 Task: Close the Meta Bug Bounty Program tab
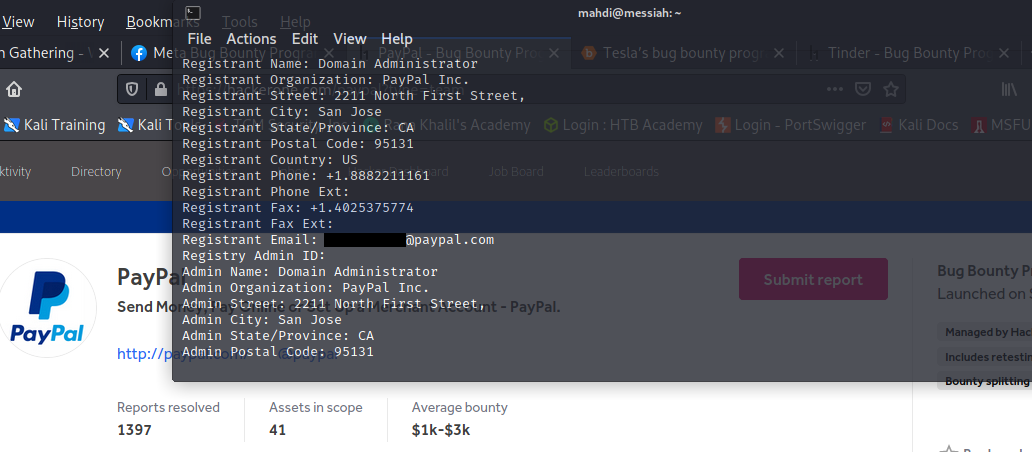coord(328,53)
